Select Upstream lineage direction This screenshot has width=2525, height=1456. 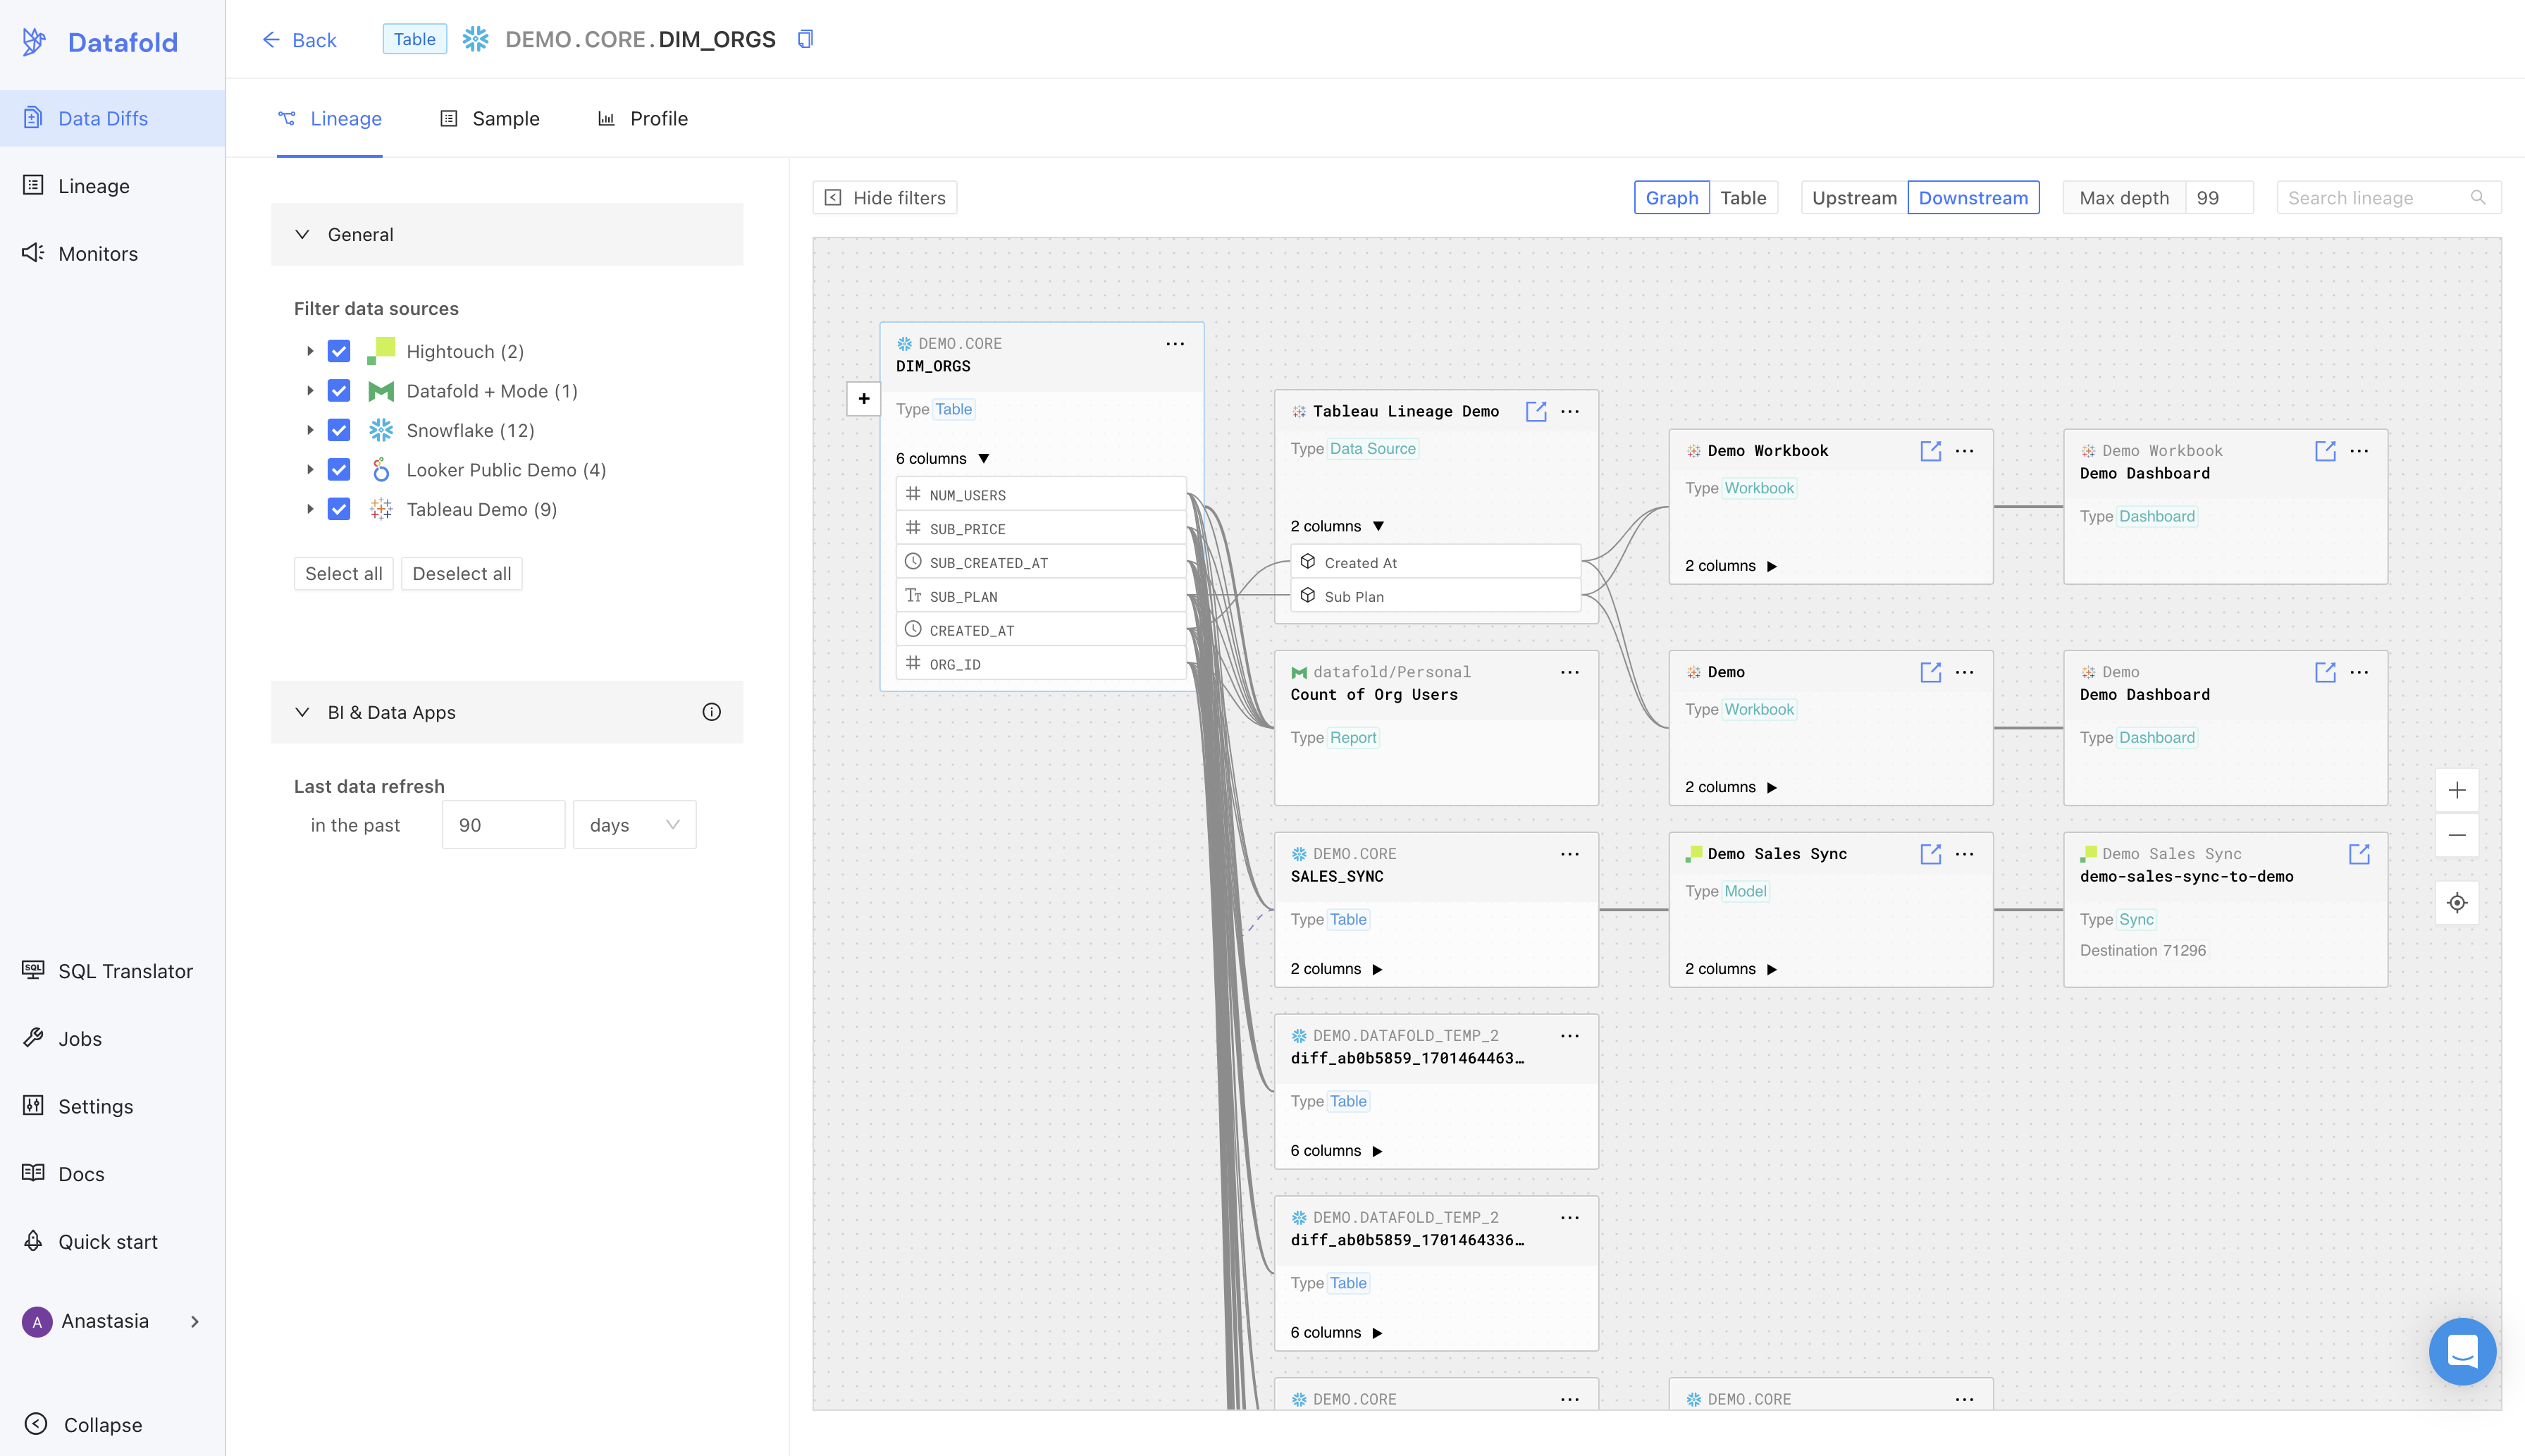click(1854, 198)
